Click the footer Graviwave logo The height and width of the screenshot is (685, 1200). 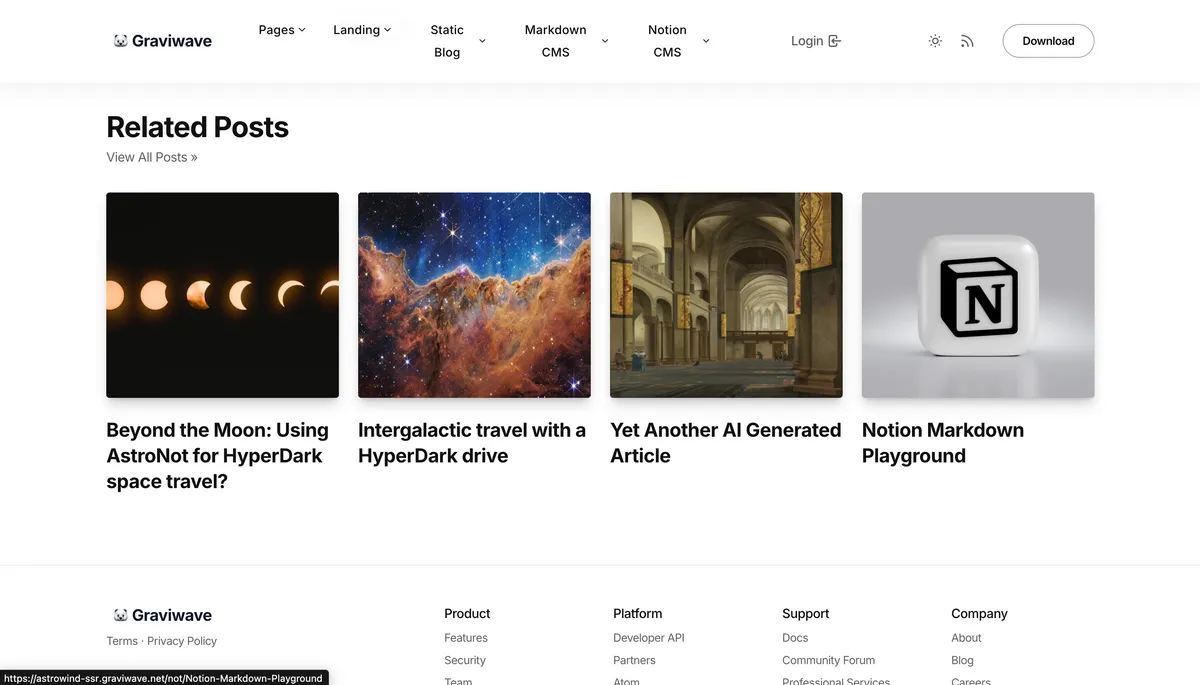tap(162, 615)
